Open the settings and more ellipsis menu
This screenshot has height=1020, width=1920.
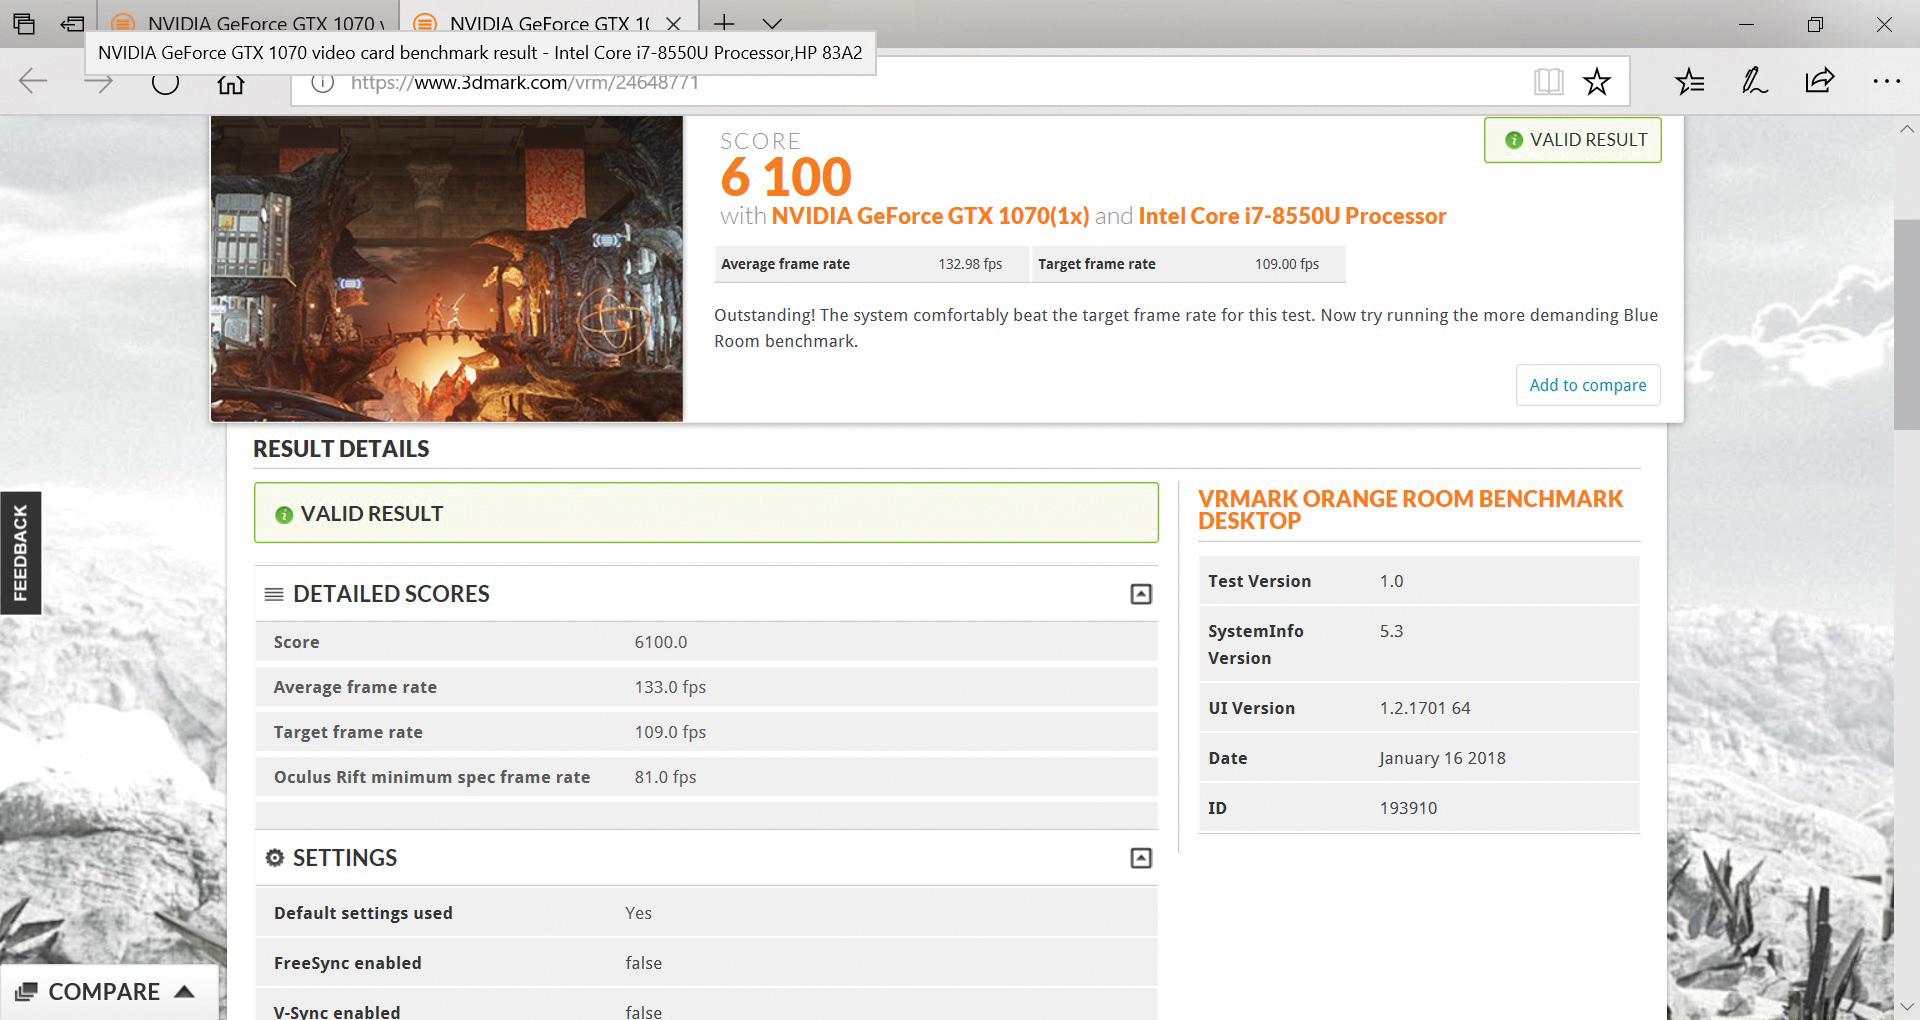click(x=1886, y=82)
